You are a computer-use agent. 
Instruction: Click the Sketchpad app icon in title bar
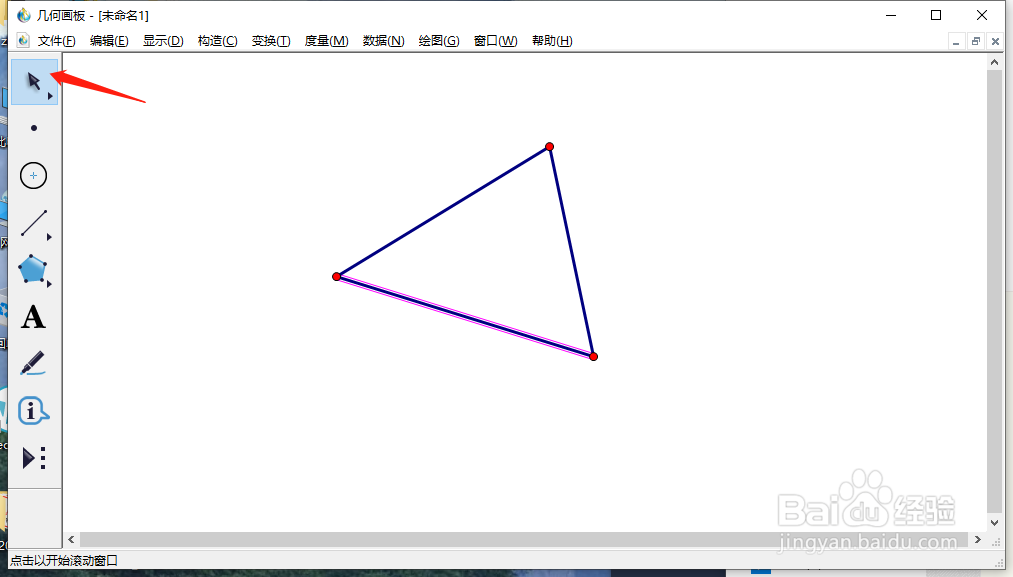click(24, 15)
